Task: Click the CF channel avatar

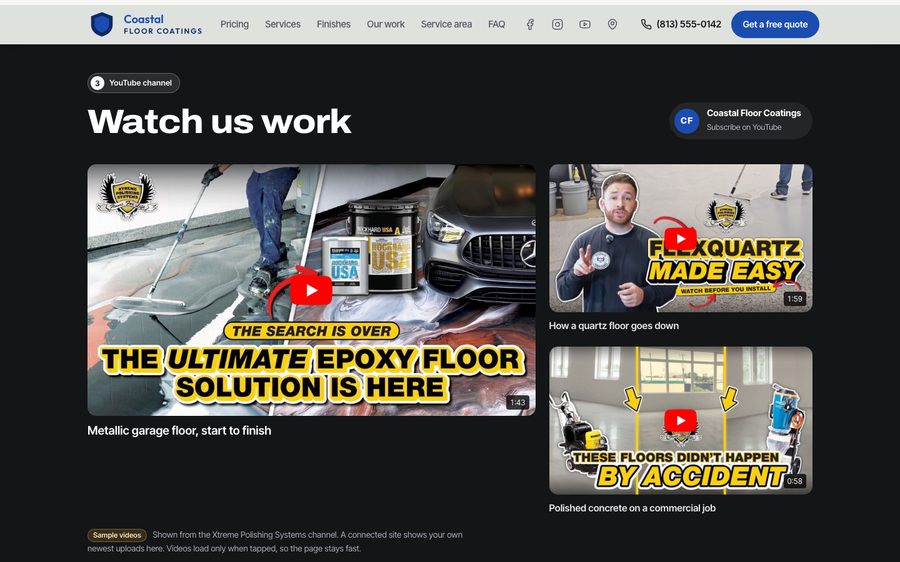Action: (686, 121)
